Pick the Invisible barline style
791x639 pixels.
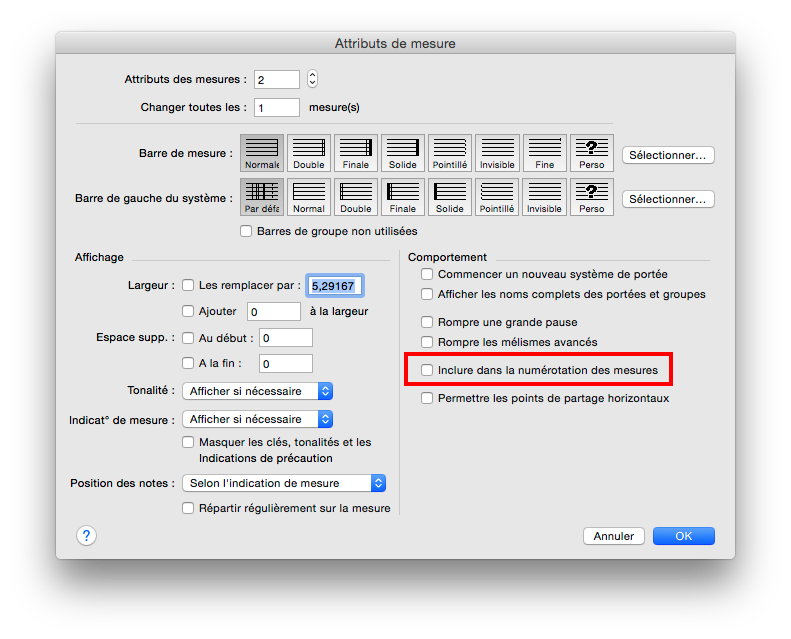pos(497,153)
